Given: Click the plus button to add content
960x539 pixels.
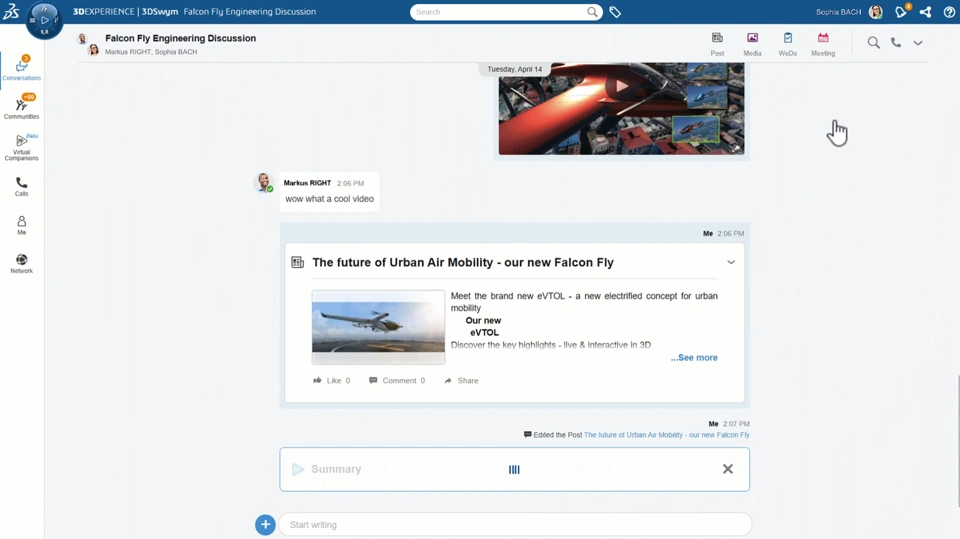Looking at the screenshot, I should point(265,524).
